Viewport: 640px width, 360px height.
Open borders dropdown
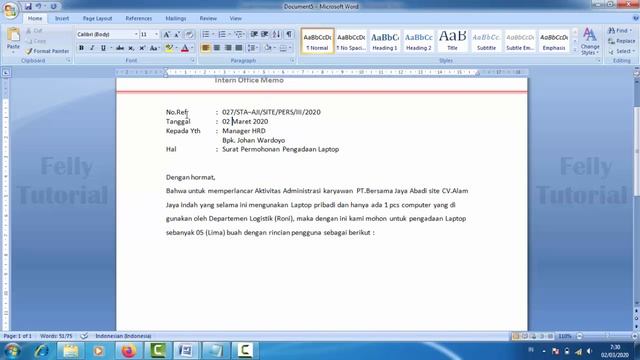(290, 48)
